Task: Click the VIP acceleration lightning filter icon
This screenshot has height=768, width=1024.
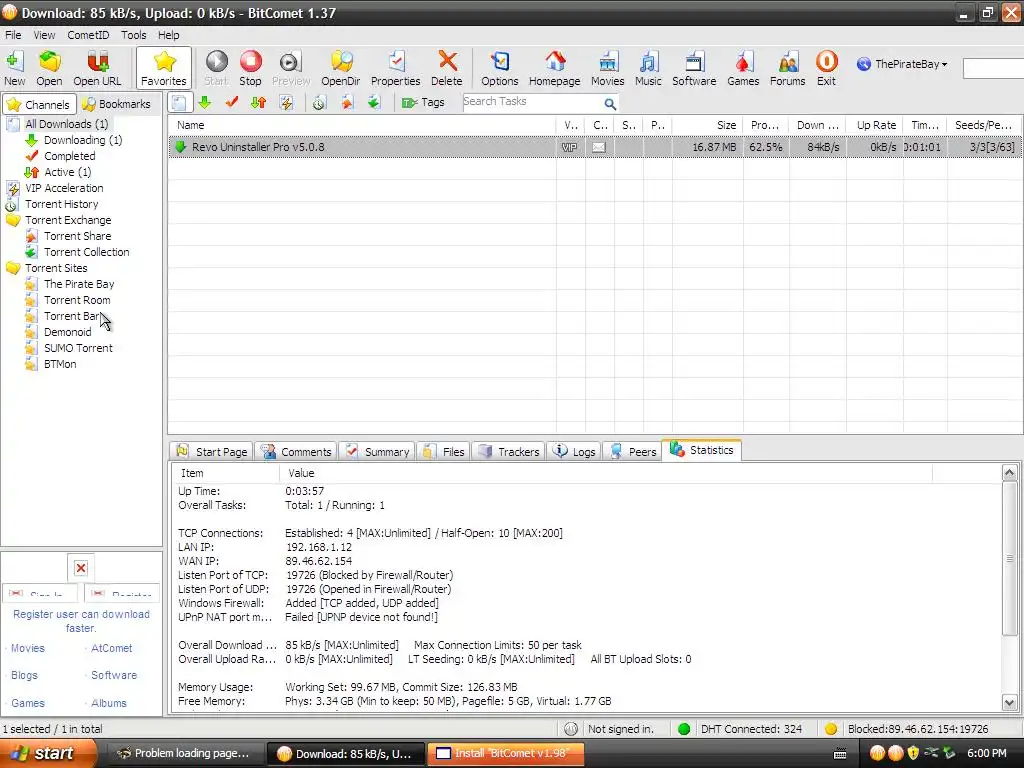Action: point(286,103)
